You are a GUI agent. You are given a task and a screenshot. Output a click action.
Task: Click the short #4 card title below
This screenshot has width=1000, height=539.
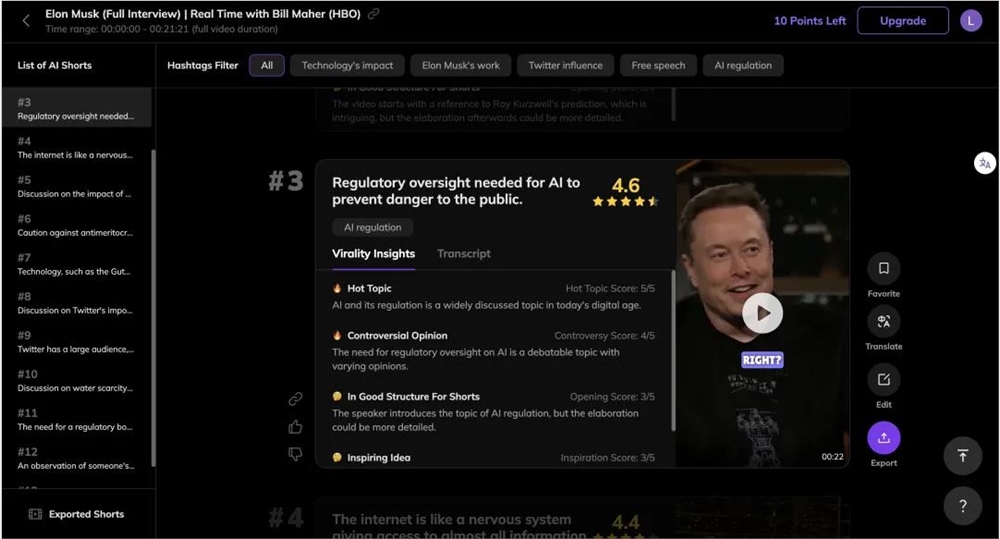pos(459,526)
